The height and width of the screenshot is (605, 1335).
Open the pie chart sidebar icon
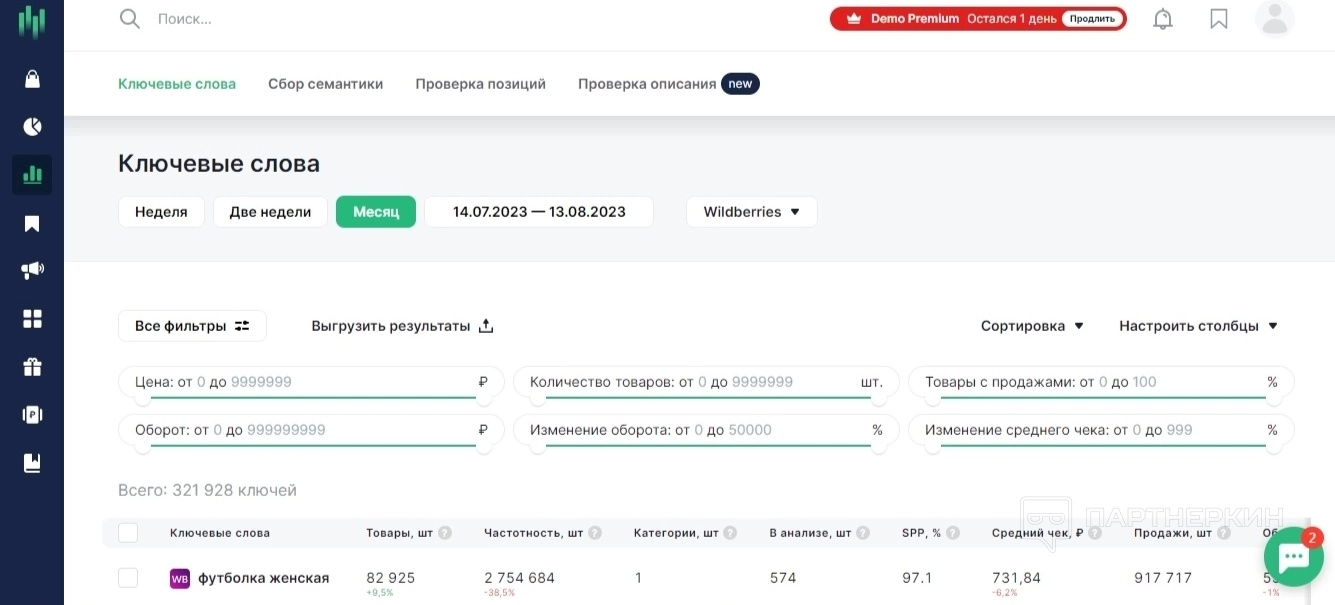coord(32,127)
